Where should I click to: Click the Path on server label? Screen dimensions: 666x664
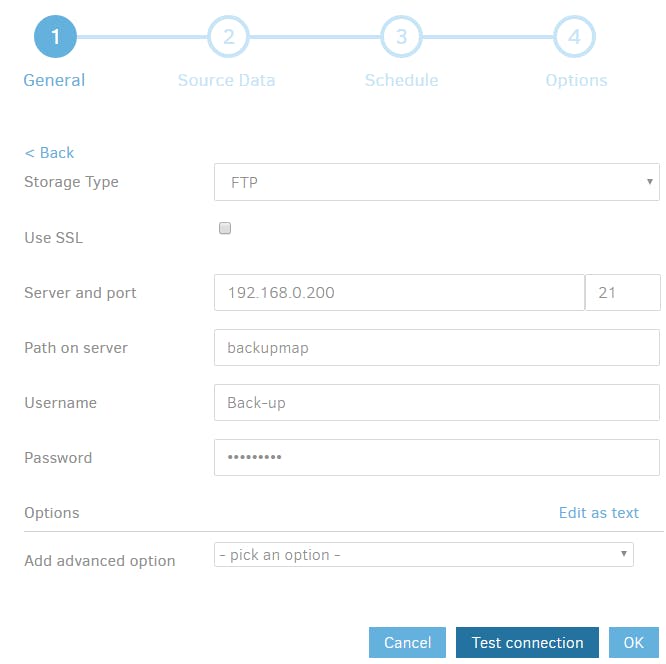pyautogui.click(x=76, y=348)
